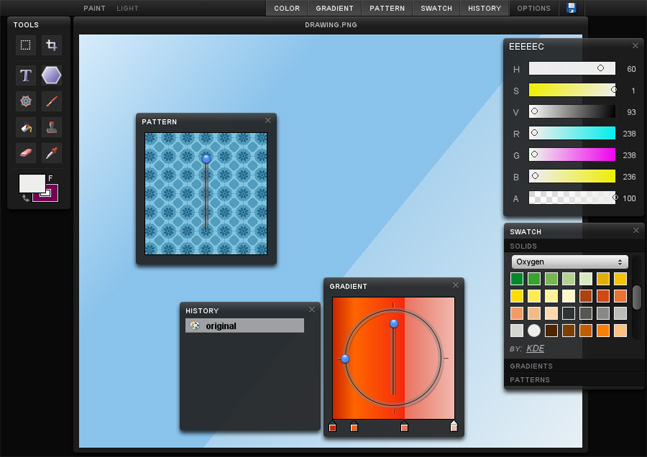The width and height of the screenshot is (647, 457).
Task: Toggle the Swatch panel tab
Action: (x=437, y=8)
